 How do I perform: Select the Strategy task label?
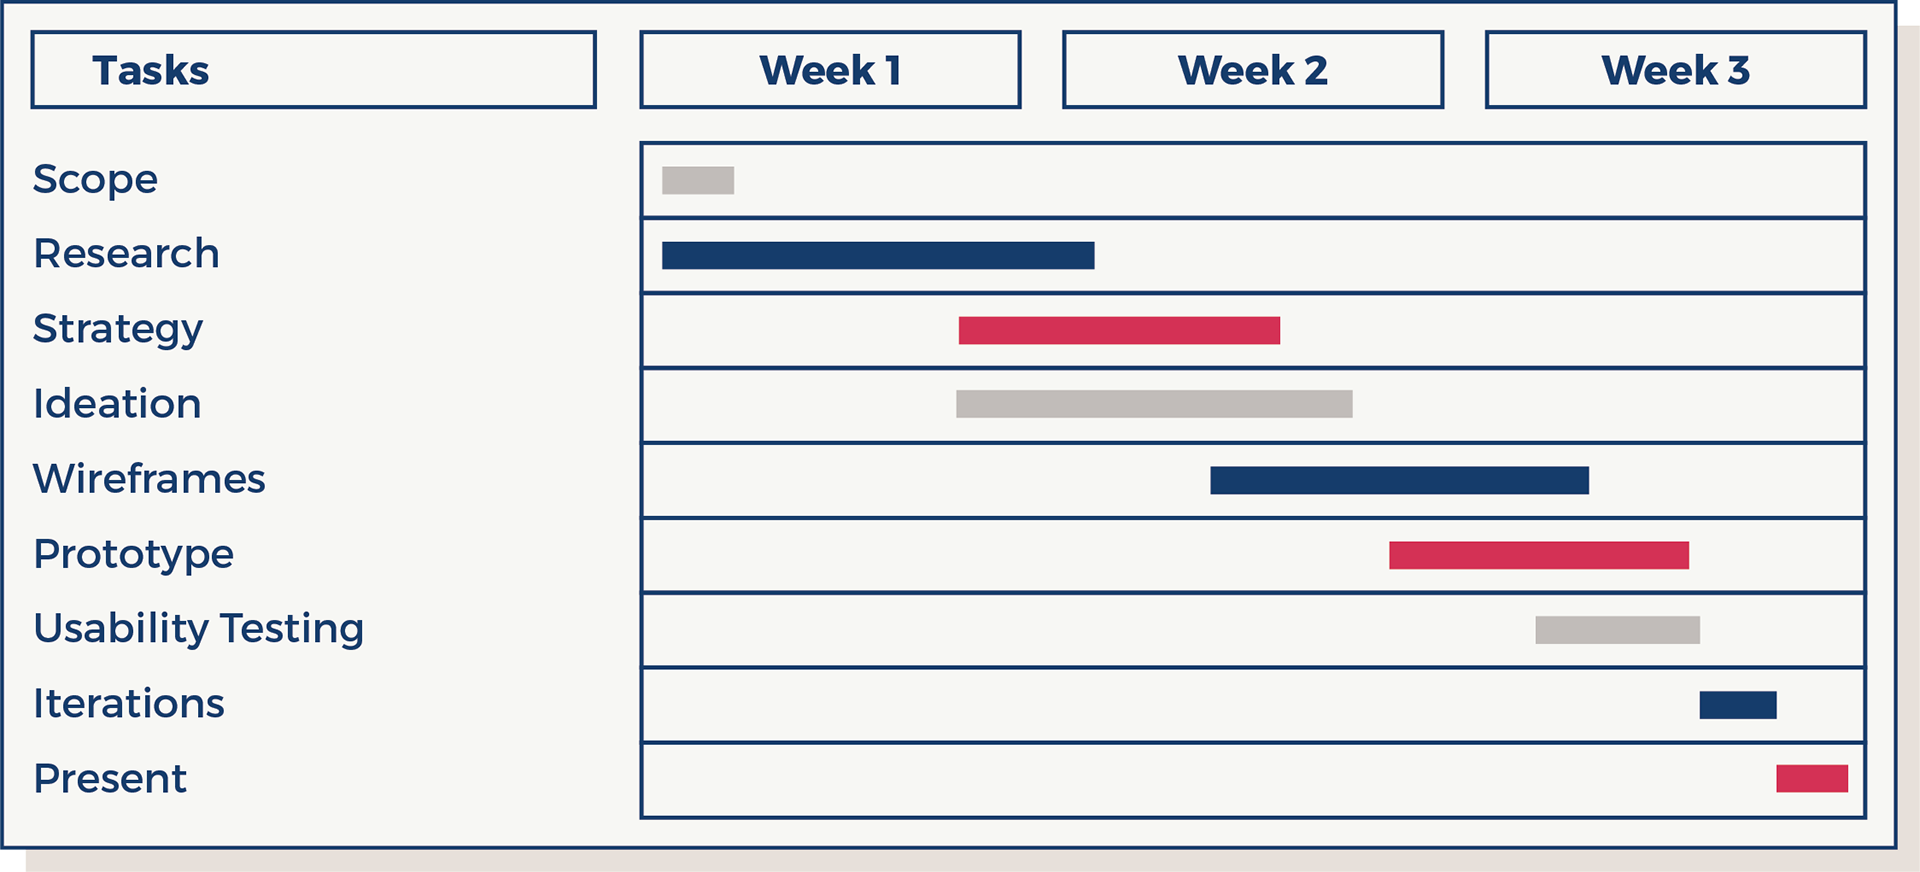(118, 330)
